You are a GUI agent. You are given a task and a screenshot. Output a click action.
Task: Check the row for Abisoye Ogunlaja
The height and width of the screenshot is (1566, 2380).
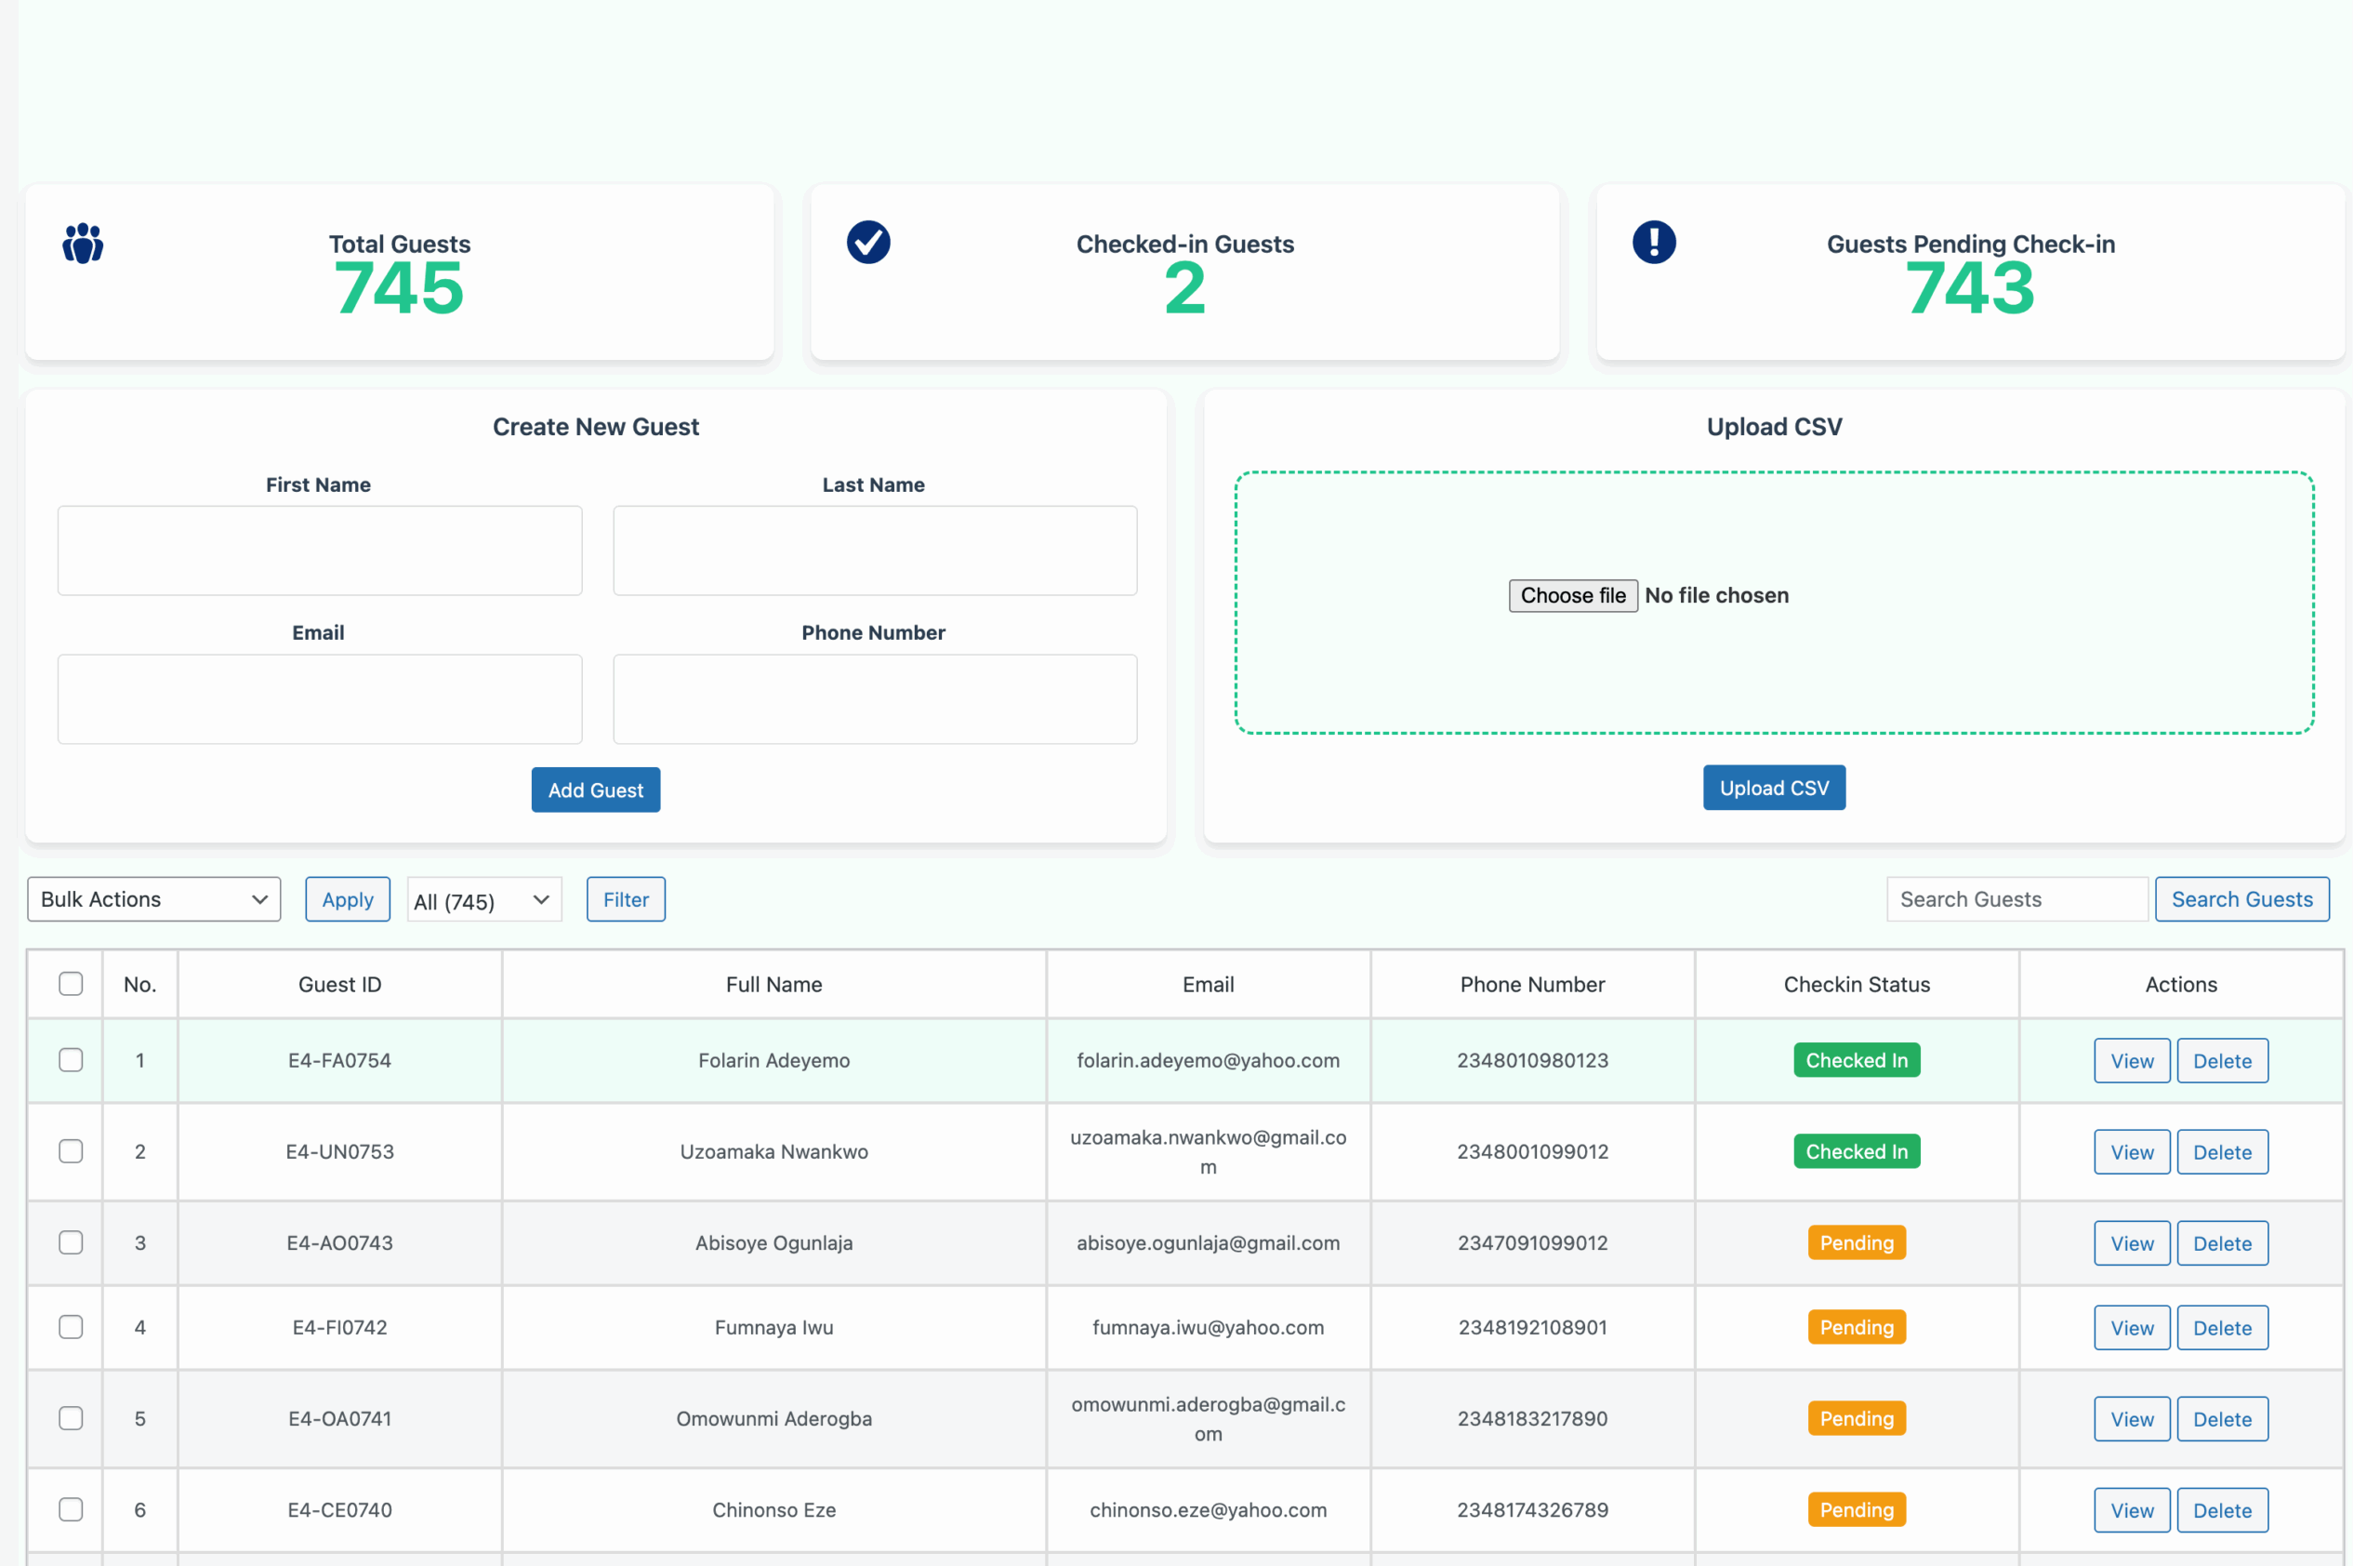point(71,1243)
